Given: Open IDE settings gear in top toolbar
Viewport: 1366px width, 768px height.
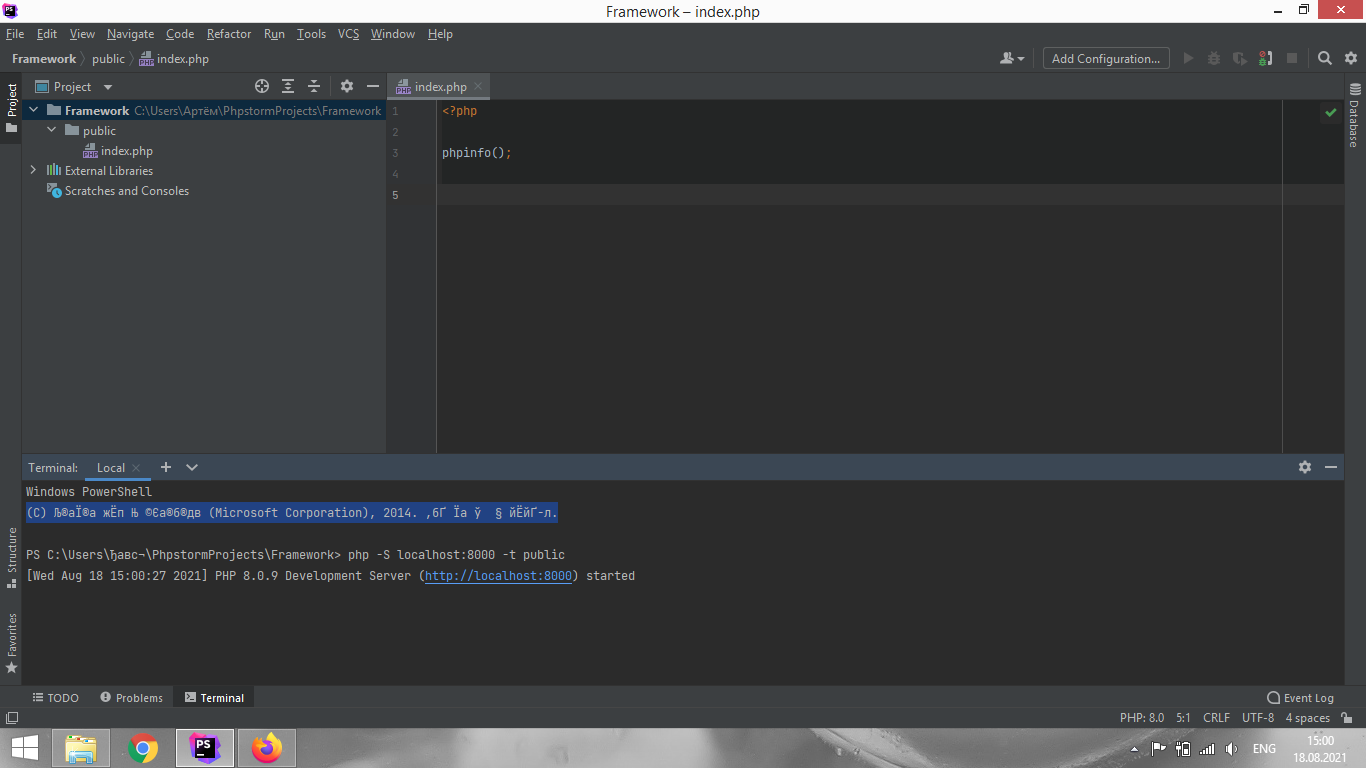Looking at the screenshot, I should point(1350,59).
